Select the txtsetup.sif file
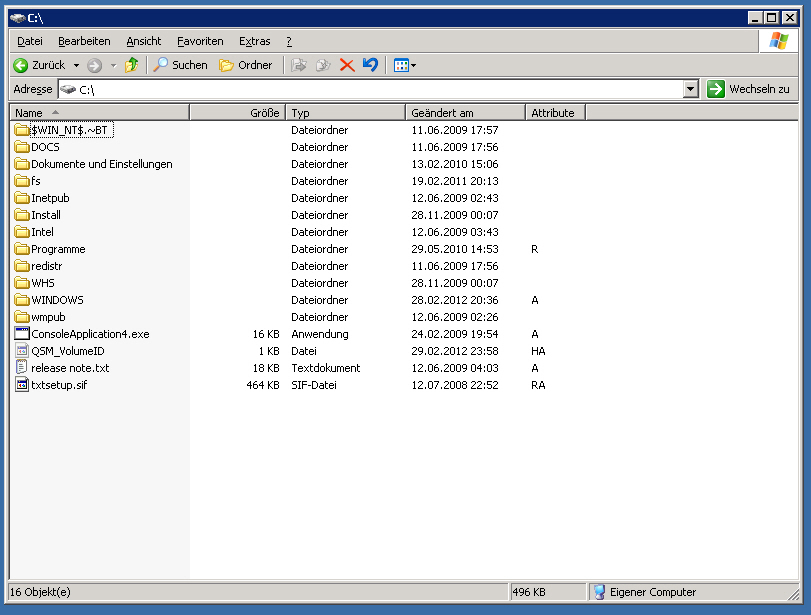The image size is (811, 615). (58, 385)
